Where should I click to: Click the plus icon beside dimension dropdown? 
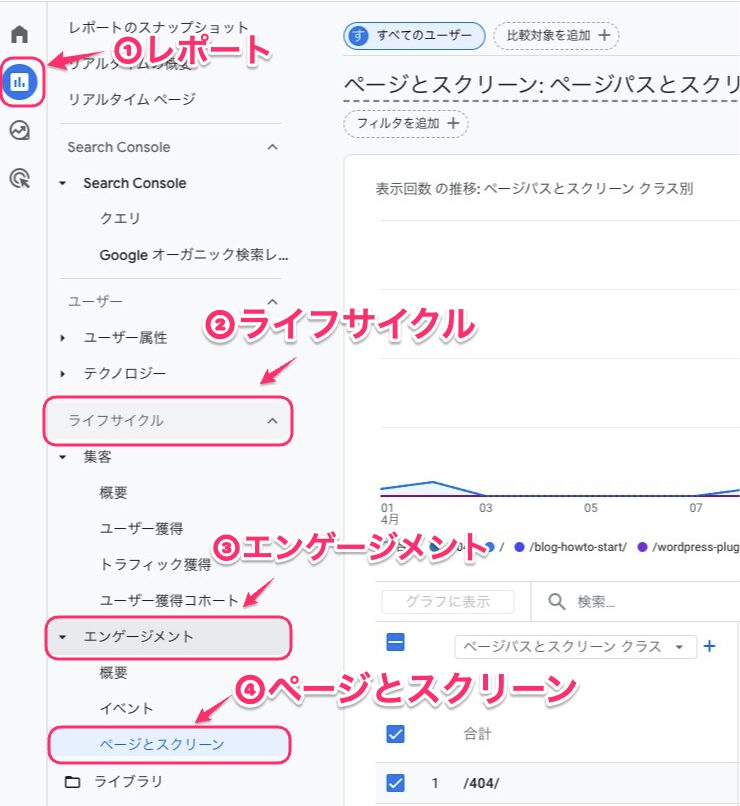[x=710, y=646]
